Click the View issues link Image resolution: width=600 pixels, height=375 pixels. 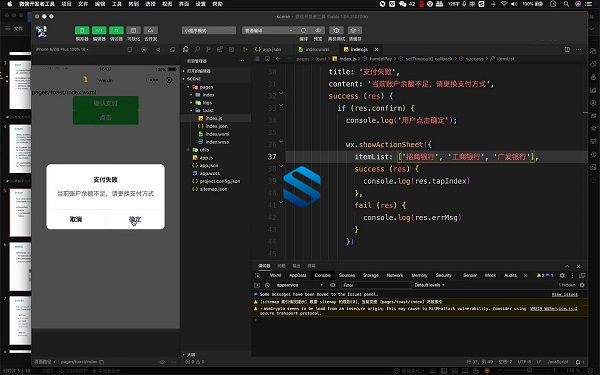point(564,295)
